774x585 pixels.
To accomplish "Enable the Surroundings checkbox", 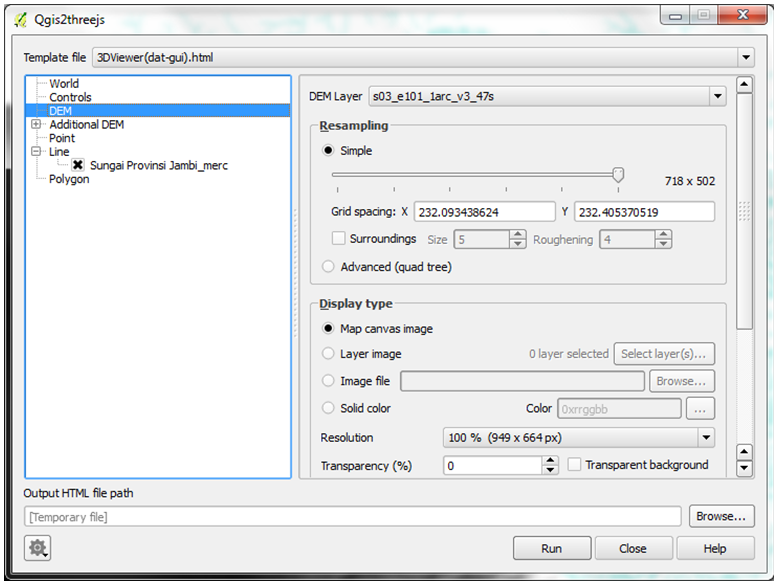I will click(339, 238).
